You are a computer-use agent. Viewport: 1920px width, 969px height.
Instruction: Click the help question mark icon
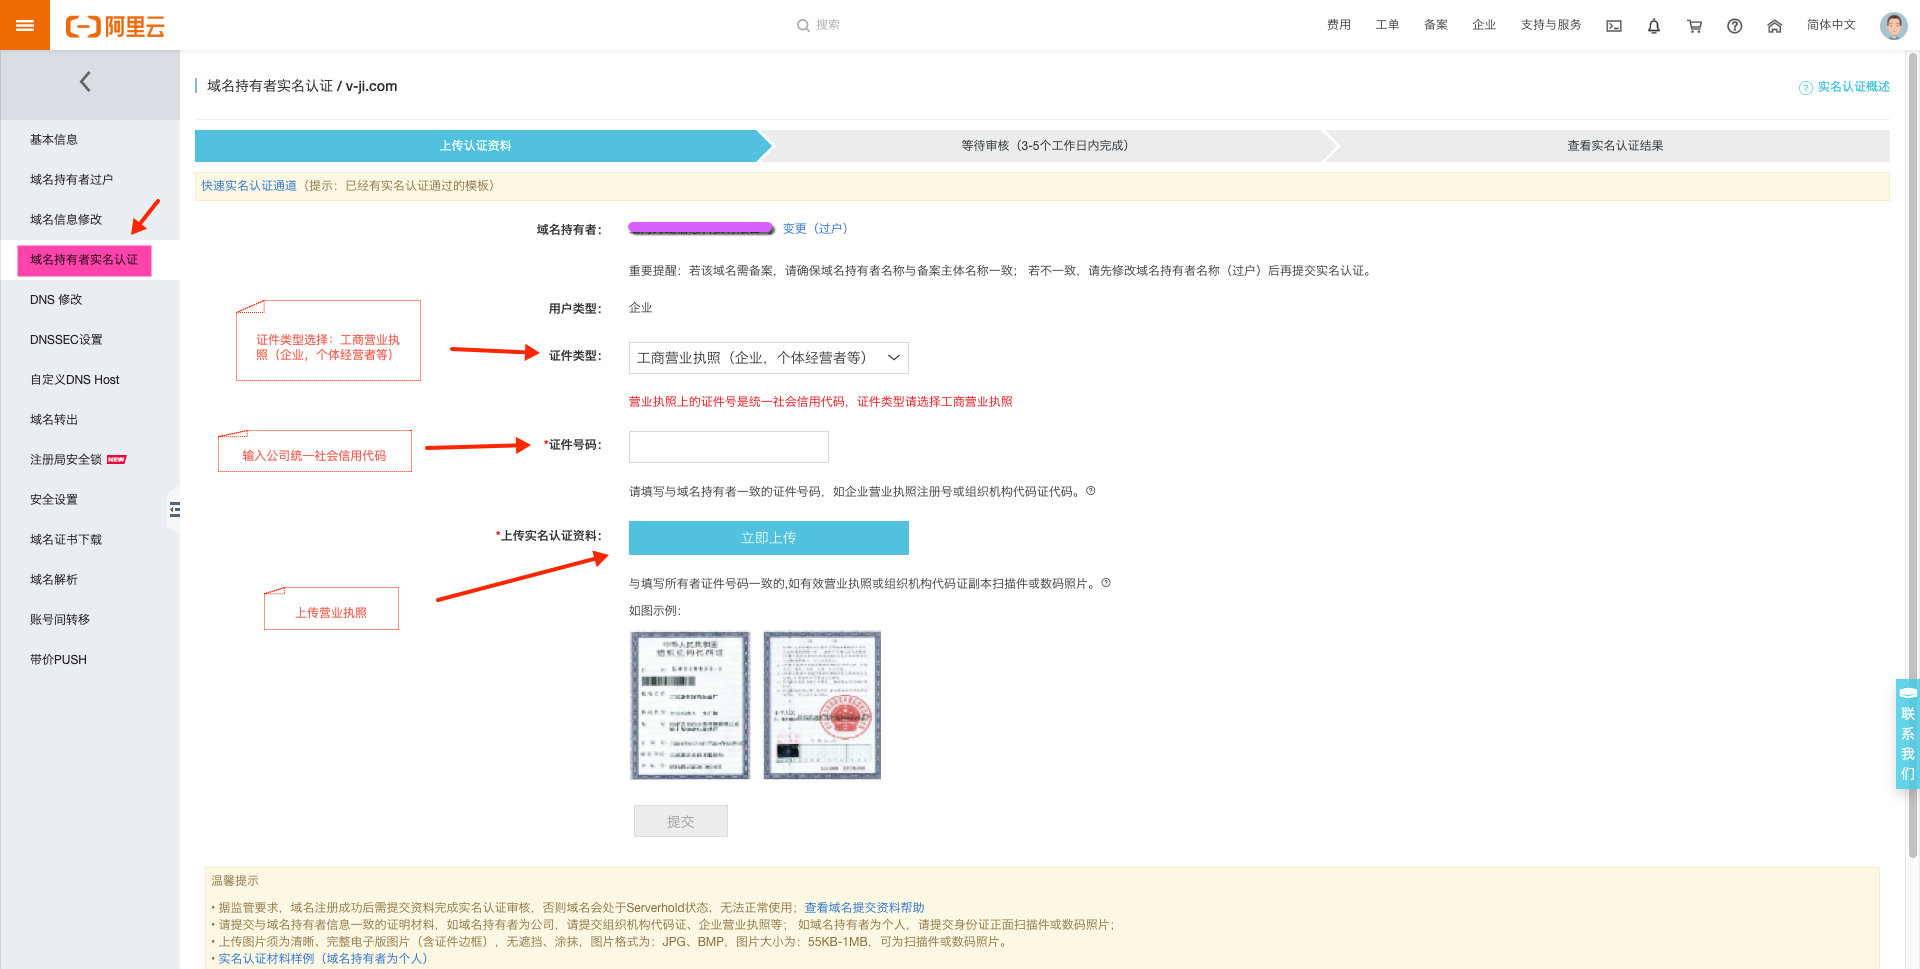click(1734, 26)
